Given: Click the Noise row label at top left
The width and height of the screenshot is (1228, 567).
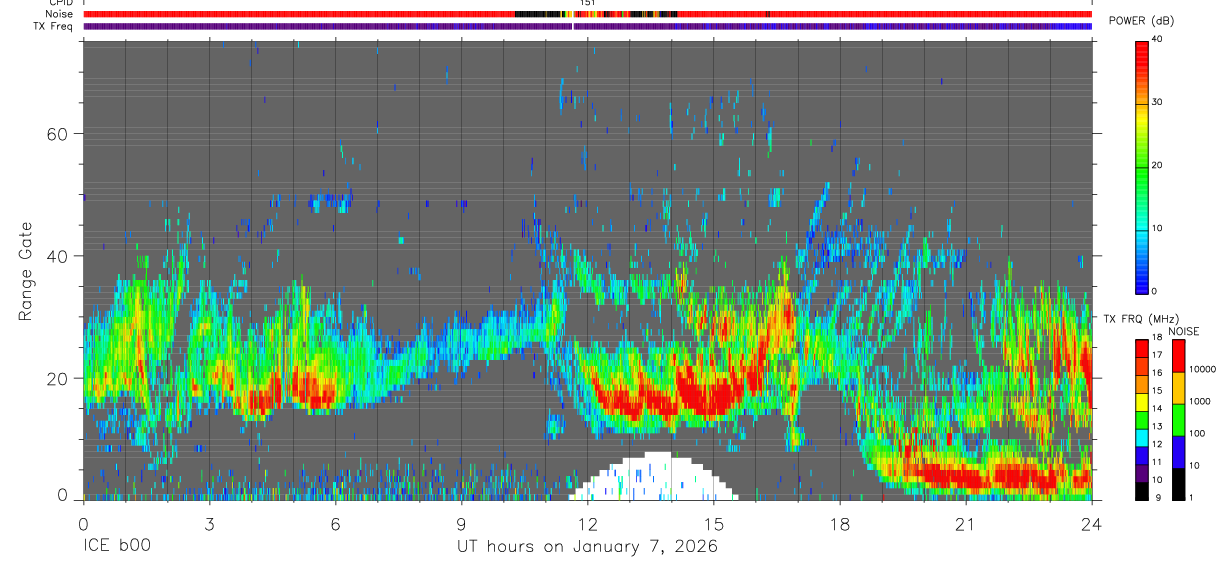Looking at the screenshot, I should point(61,14).
